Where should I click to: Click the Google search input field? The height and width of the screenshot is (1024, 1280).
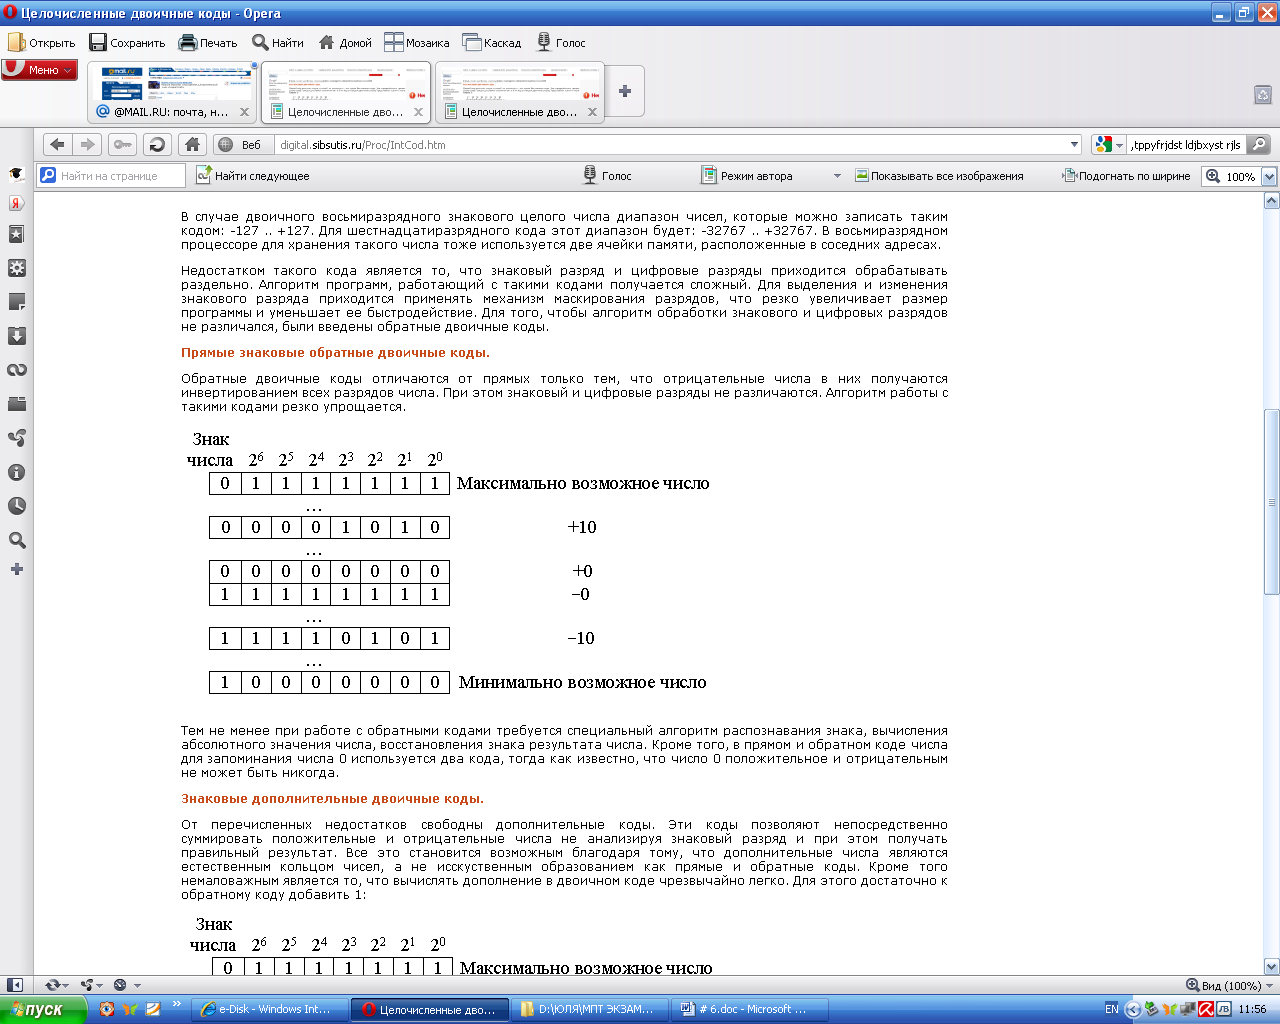click(x=1186, y=144)
